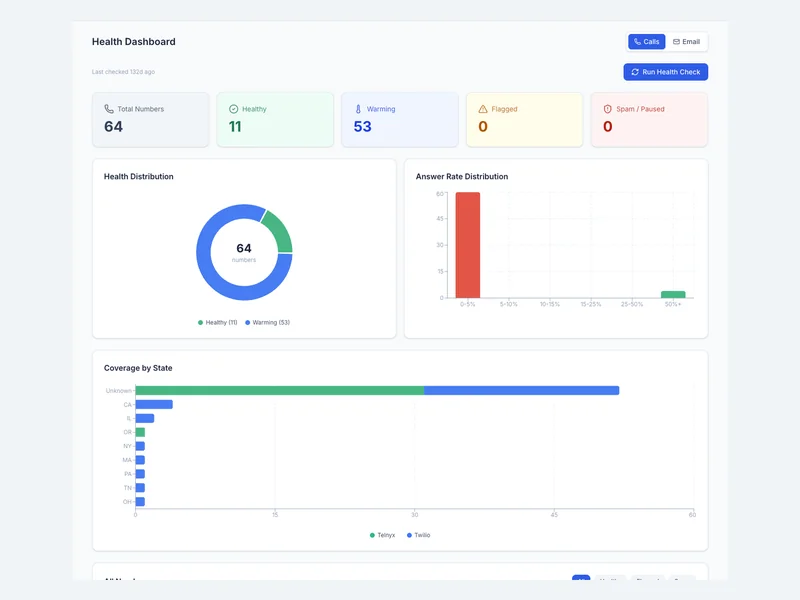Click the green 50%+ answer rate bar

click(x=673, y=294)
